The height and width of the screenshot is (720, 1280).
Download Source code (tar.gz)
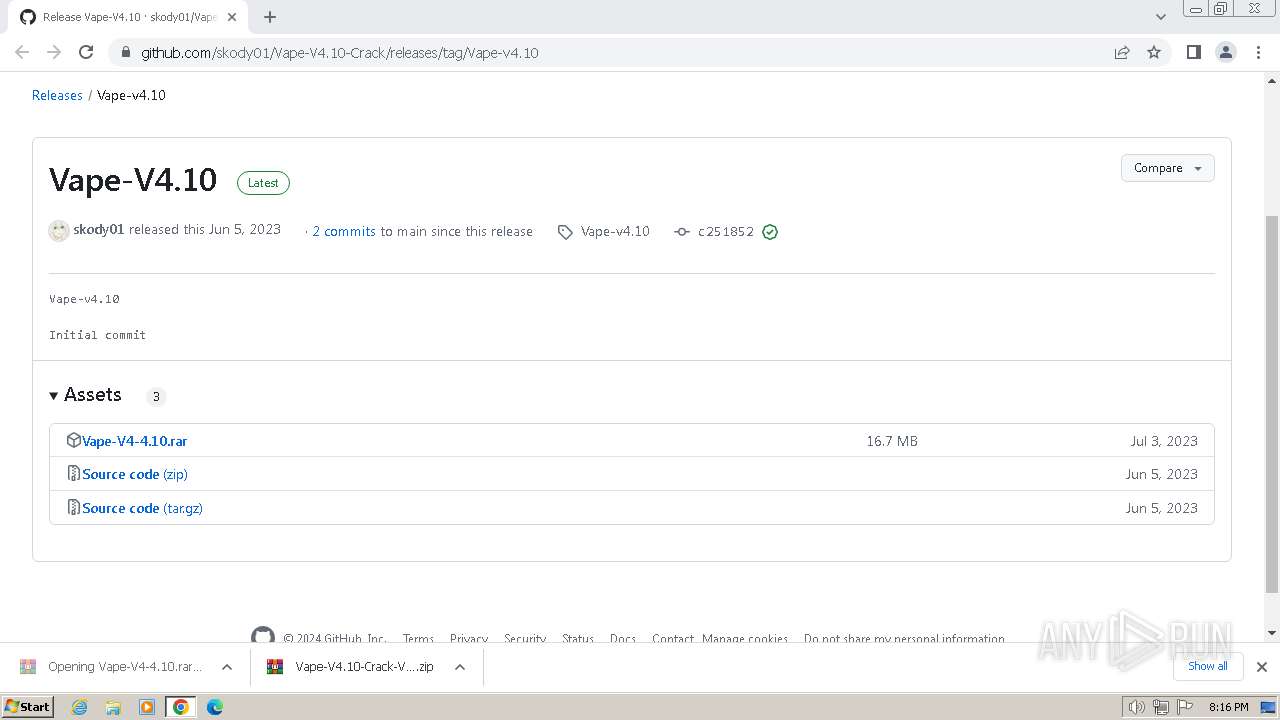142,508
